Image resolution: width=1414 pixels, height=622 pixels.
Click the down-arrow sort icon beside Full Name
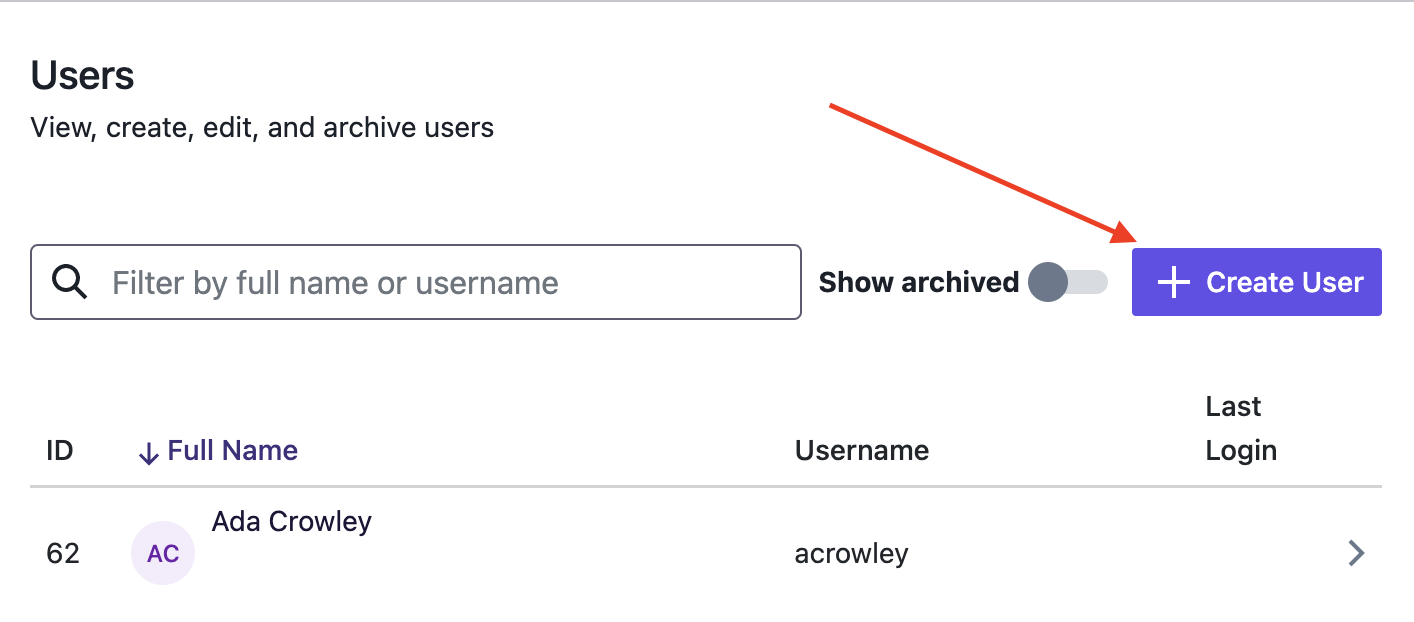tap(148, 453)
